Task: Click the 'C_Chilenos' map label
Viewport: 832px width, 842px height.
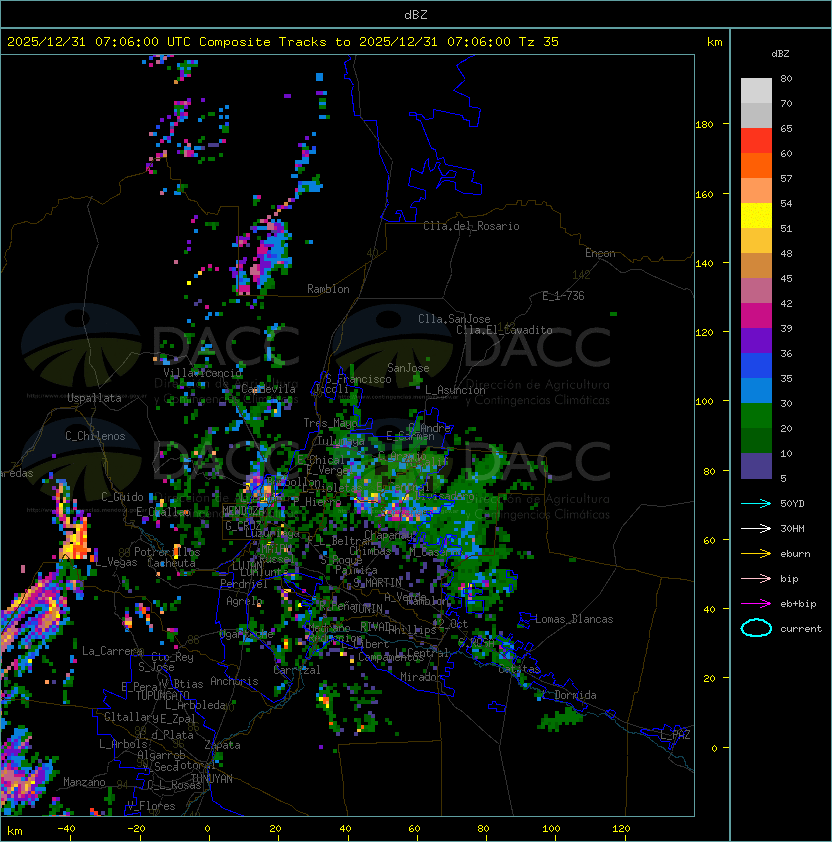Action: (95, 436)
